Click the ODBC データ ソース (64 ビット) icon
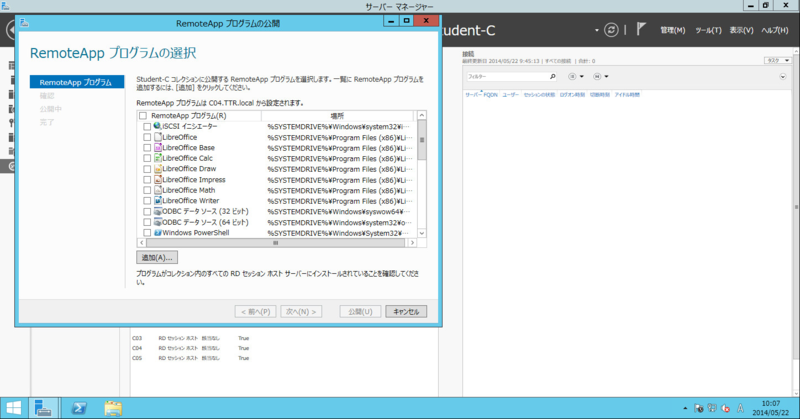This screenshot has height=419, width=800. tap(158, 222)
